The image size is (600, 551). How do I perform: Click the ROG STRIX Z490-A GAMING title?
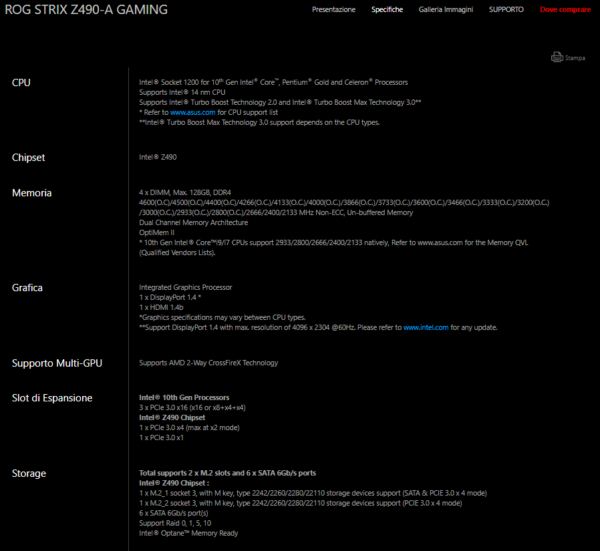point(86,10)
